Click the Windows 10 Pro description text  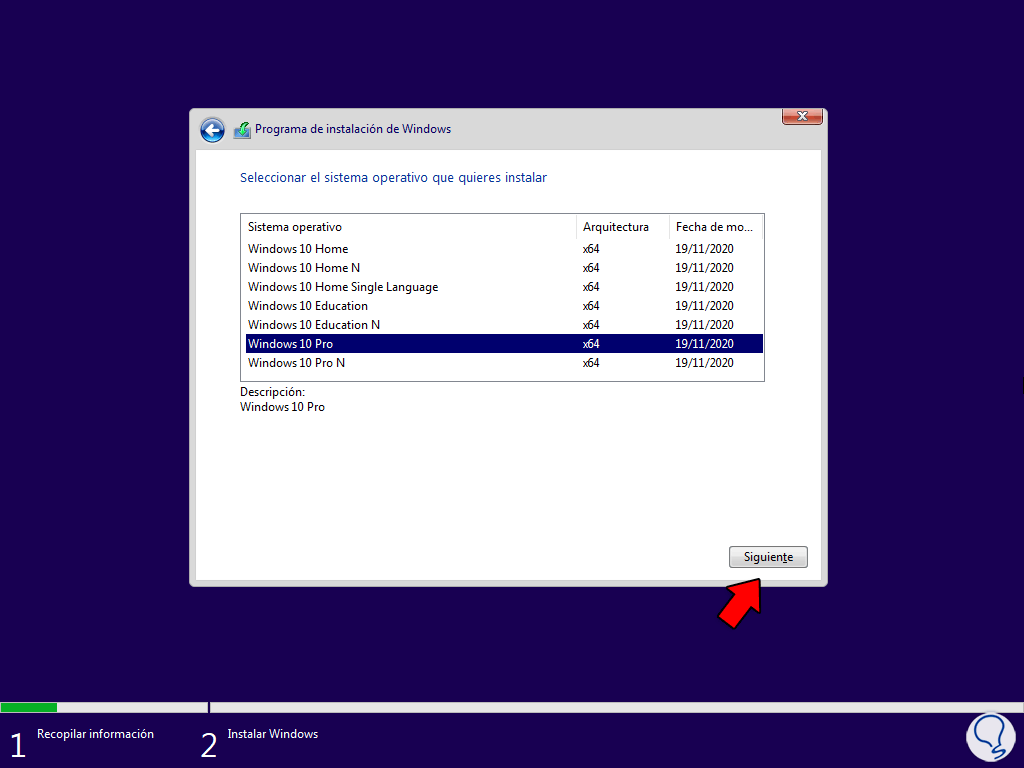tap(282, 407)
